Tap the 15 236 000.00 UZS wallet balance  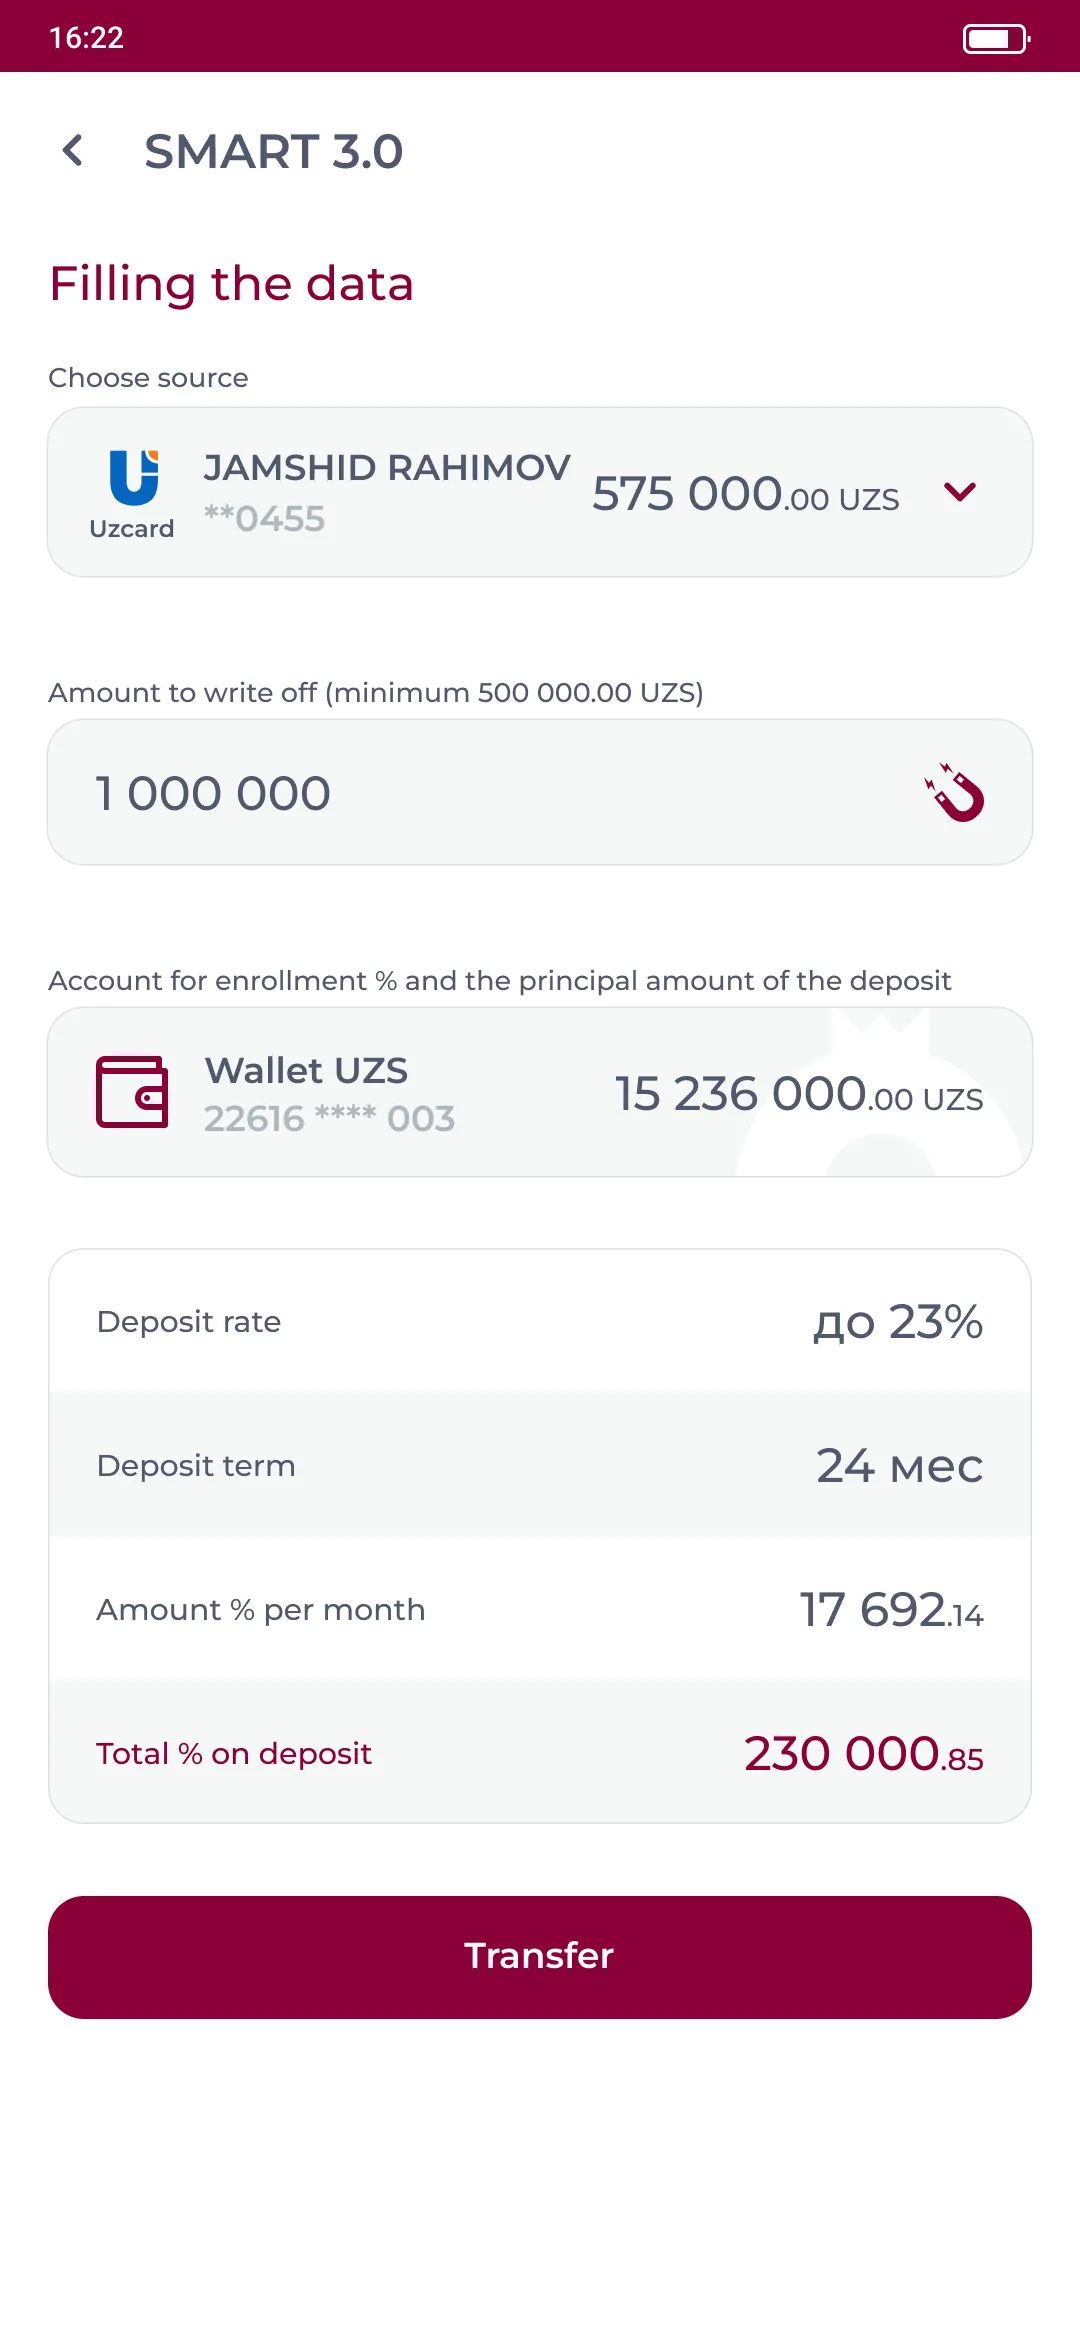click(x=798, y=1094)
